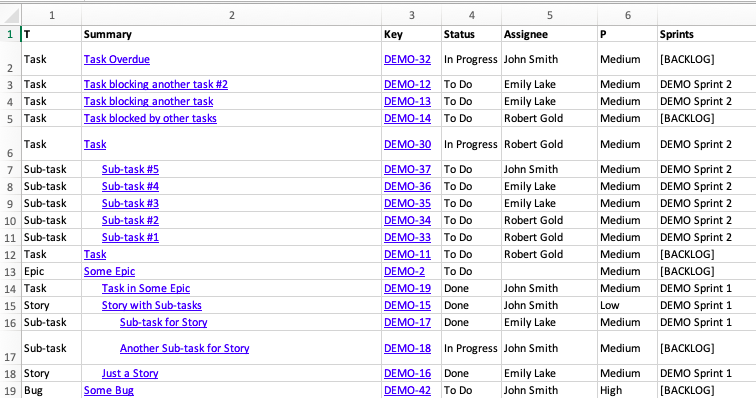Open the DEMO-2 key link

[405, 271]
